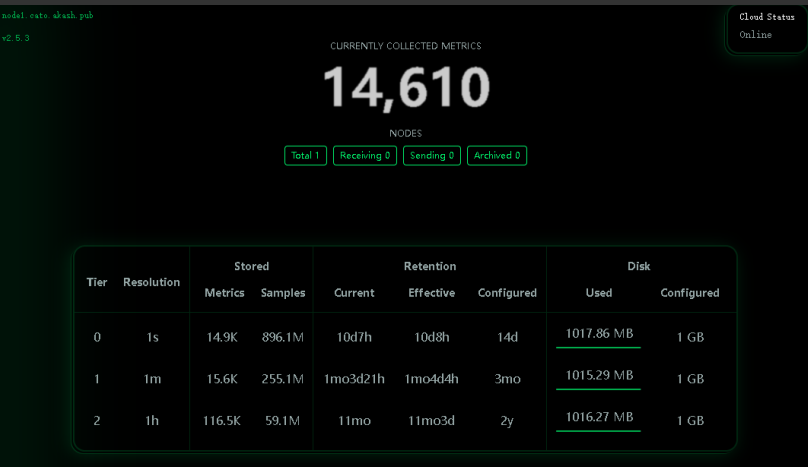Click the Online status text

pos(756,35)
